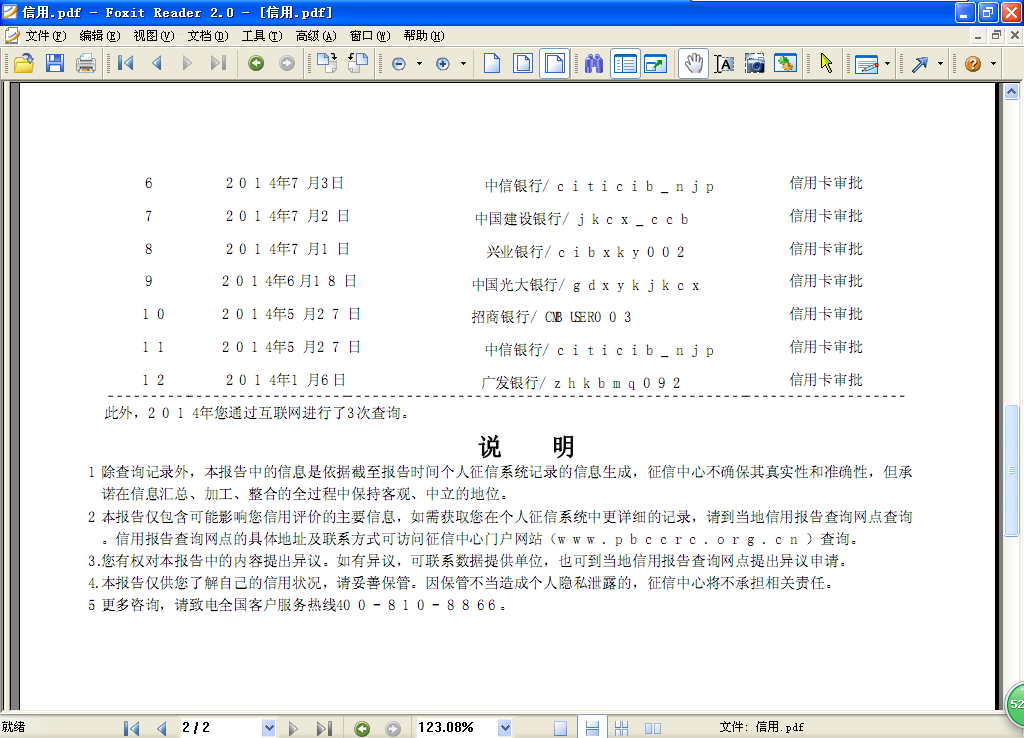The width and height of the screenshot is (1024, 738).
Task: Open search with the binoculars icon
Action: tap(594, 63)
